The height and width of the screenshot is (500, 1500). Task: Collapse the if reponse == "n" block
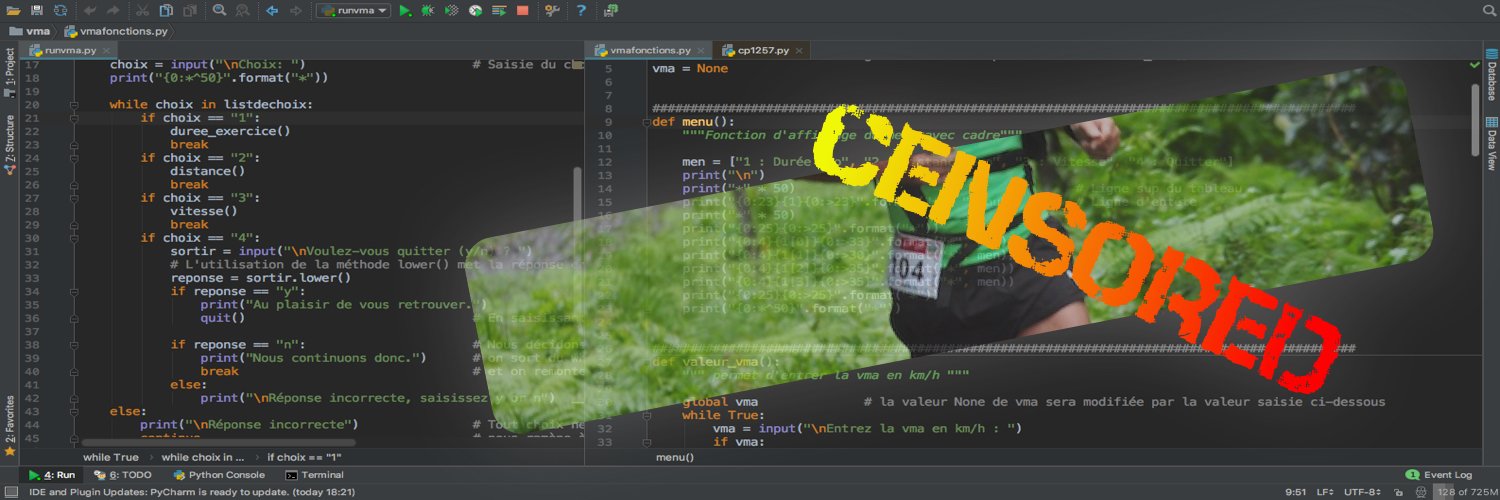click(x=74, y=344)
